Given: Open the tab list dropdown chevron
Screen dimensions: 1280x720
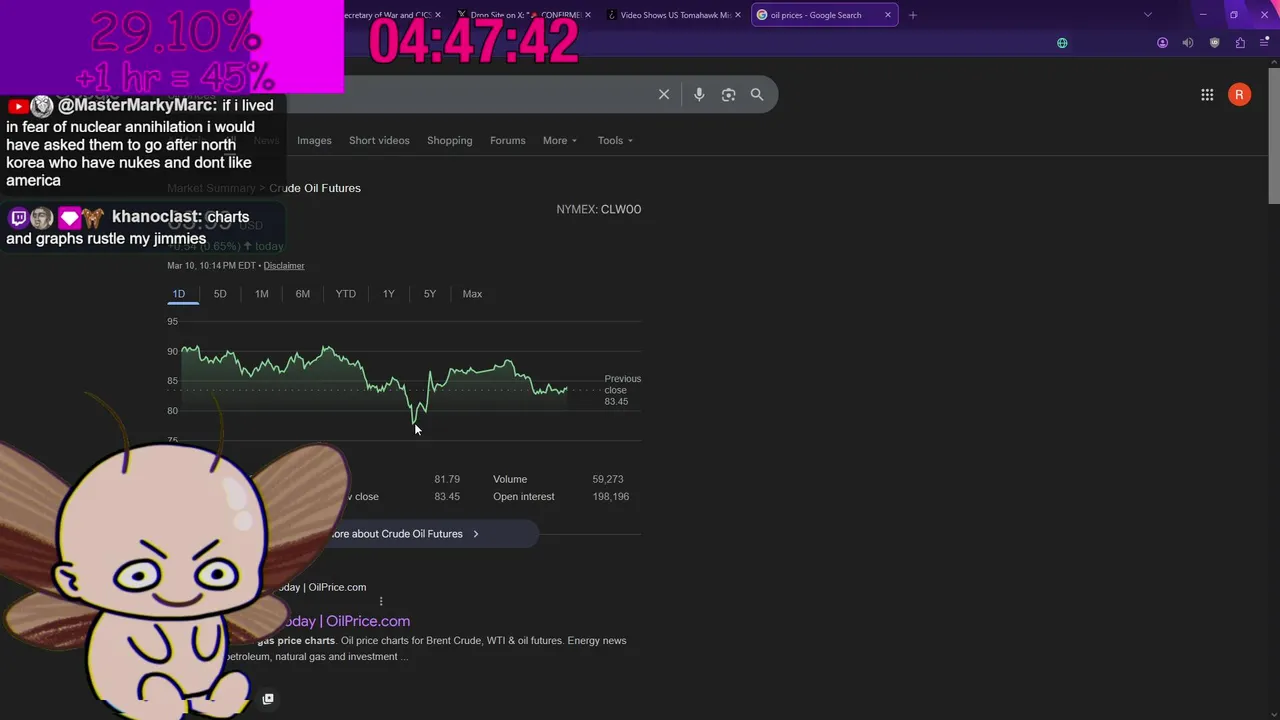Looking at the screenshot, I should point(1147,15).
